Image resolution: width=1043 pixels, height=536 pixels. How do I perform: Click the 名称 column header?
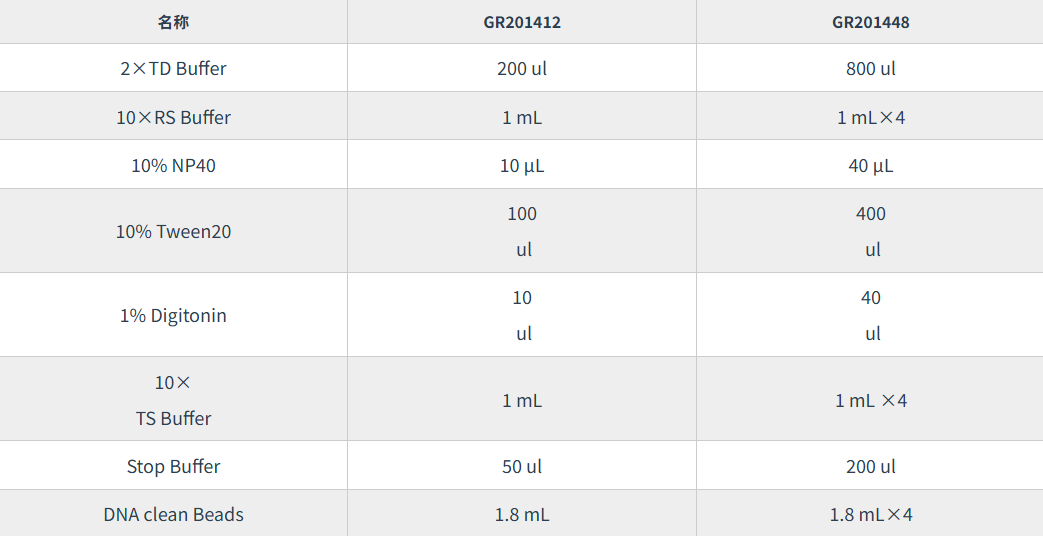(173, 21)
